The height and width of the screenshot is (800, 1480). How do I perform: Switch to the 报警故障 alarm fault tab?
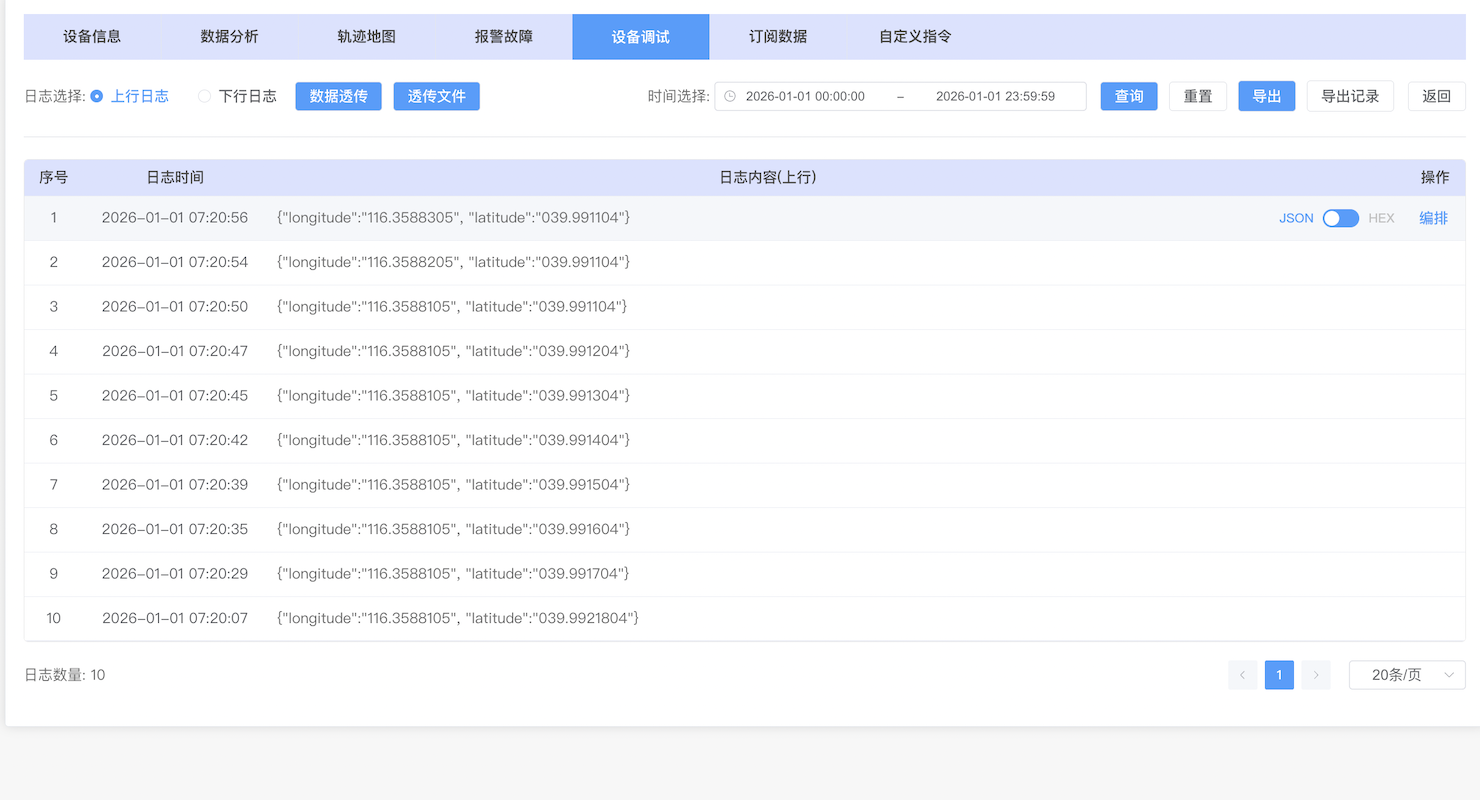(x=503, y=36)
